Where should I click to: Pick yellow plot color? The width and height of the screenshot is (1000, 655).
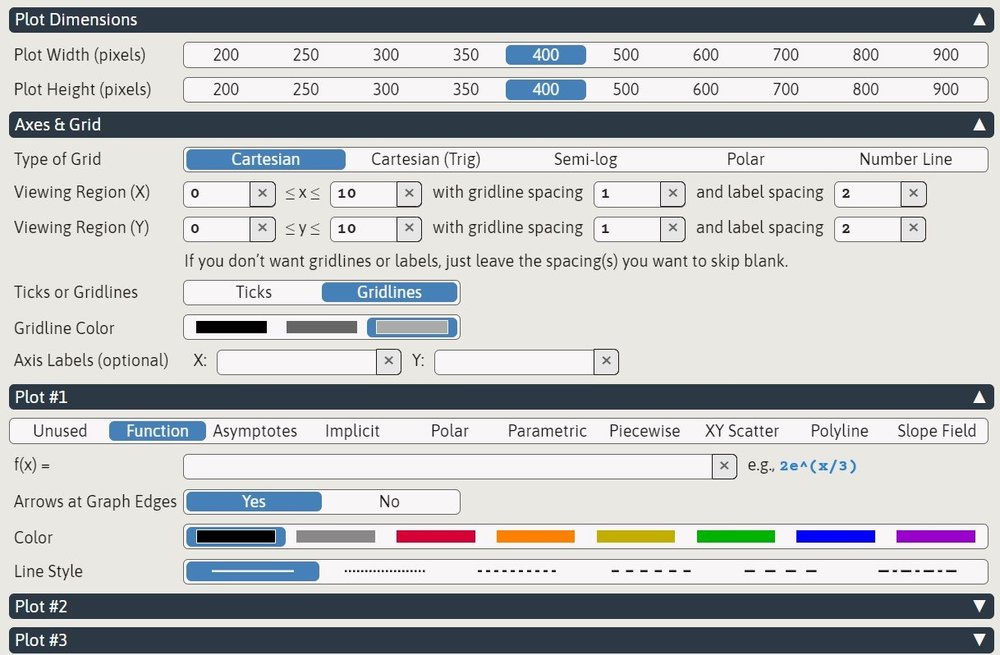(636, 536)
